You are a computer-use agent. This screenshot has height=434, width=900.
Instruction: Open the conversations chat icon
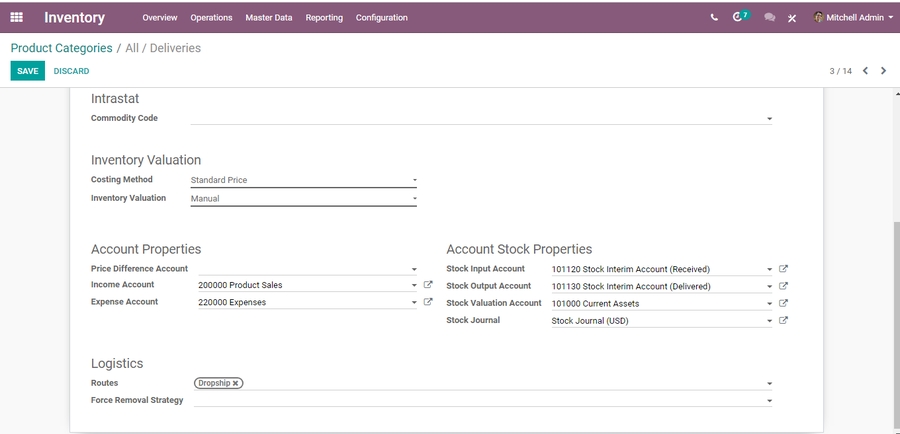(769, 17)
